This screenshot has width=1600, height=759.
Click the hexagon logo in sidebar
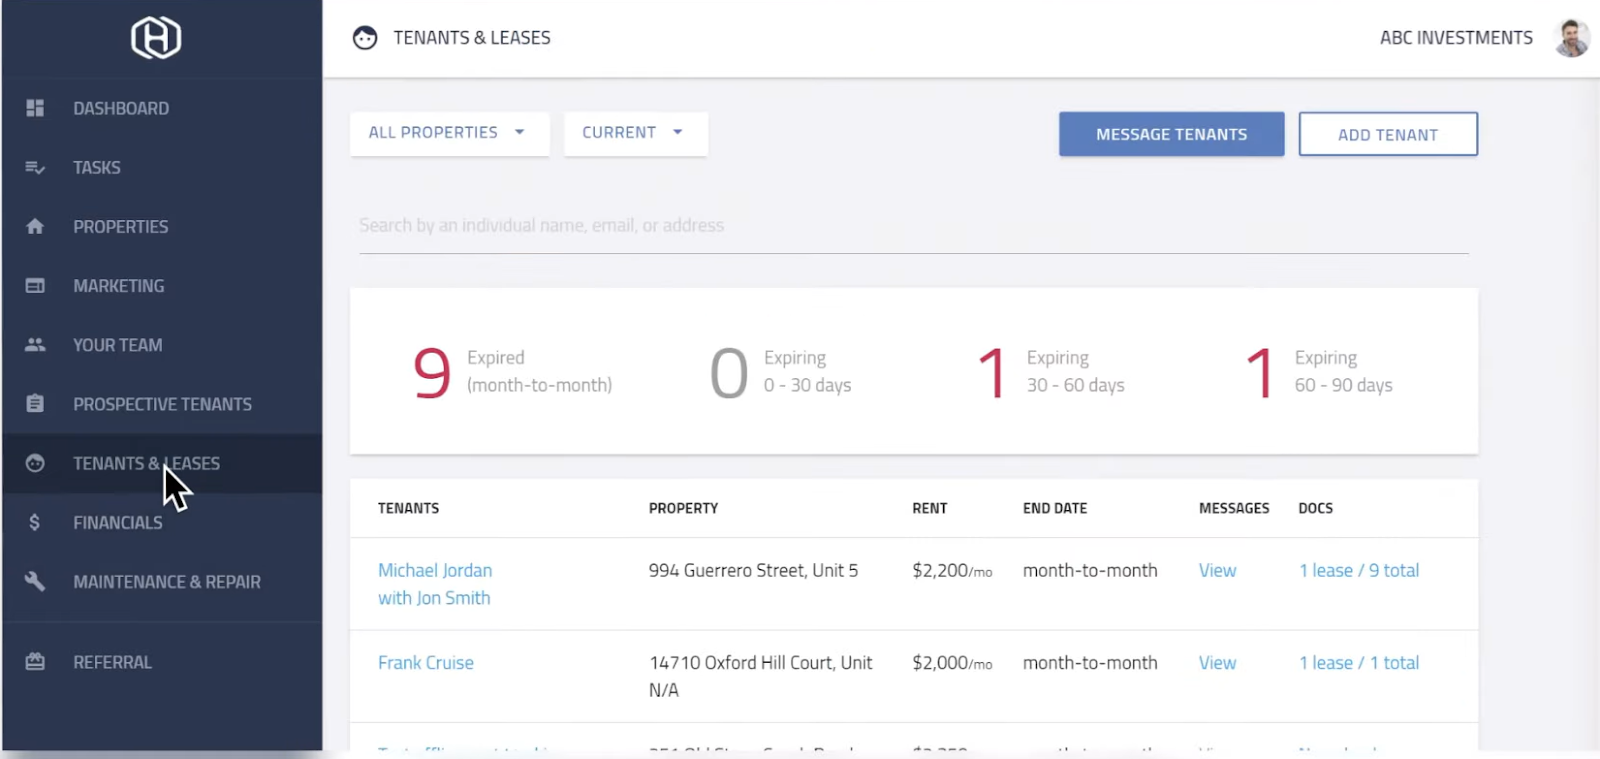click(x=156, y=38)
